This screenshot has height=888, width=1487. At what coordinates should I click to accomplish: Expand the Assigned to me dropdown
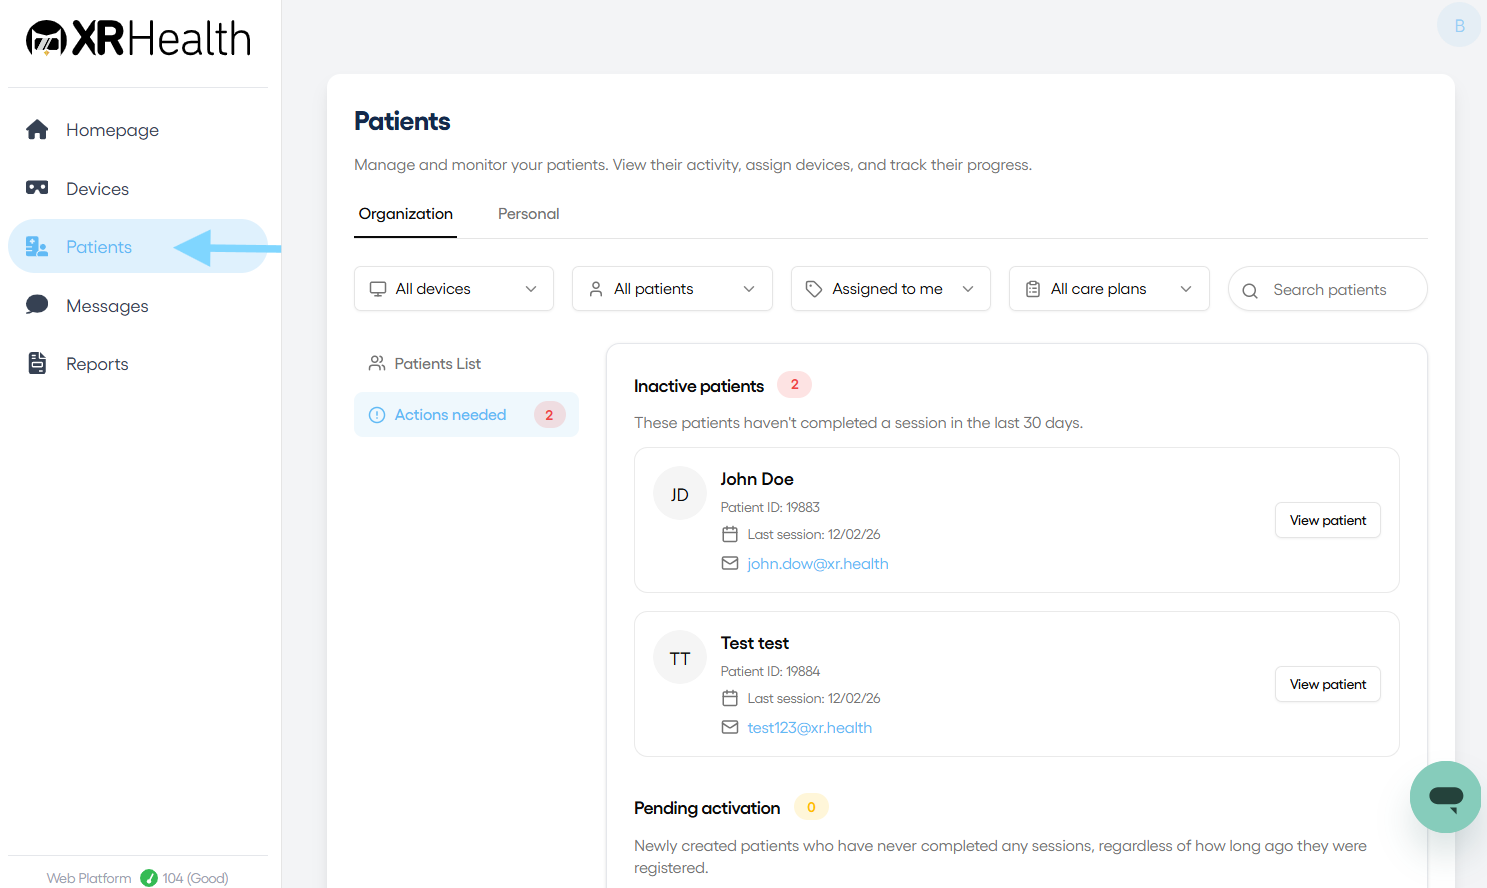(891, 289)
